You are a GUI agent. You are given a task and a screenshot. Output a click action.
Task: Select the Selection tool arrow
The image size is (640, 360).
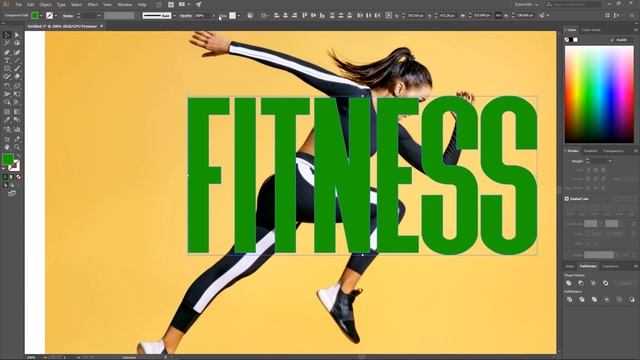(7, 35)
